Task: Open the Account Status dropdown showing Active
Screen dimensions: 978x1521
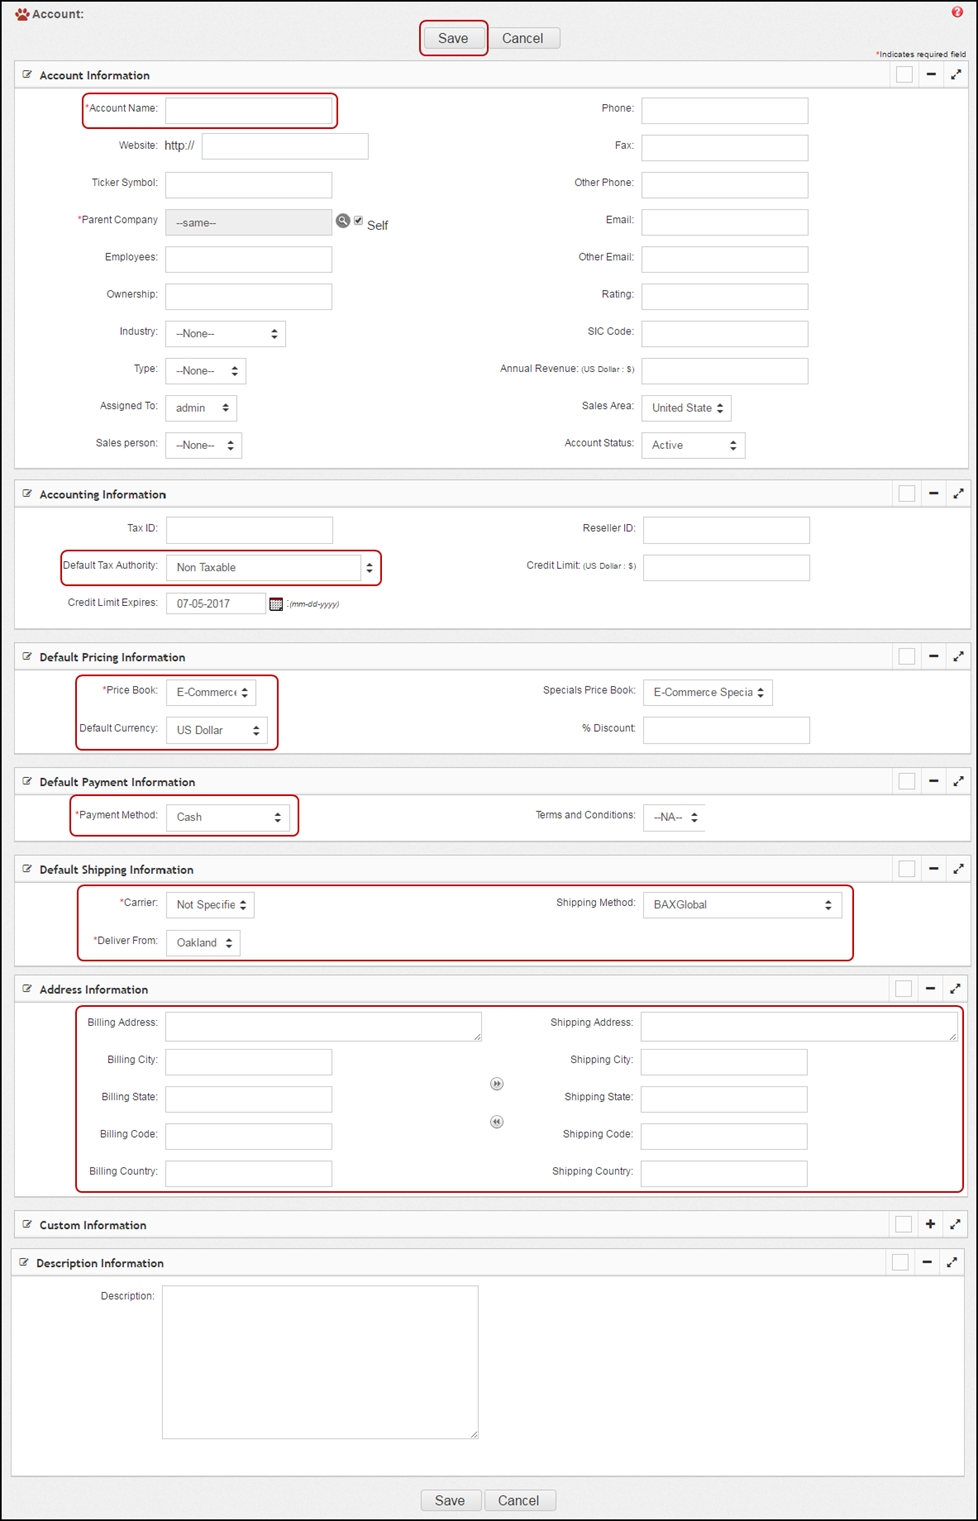Action: (693, 445)
